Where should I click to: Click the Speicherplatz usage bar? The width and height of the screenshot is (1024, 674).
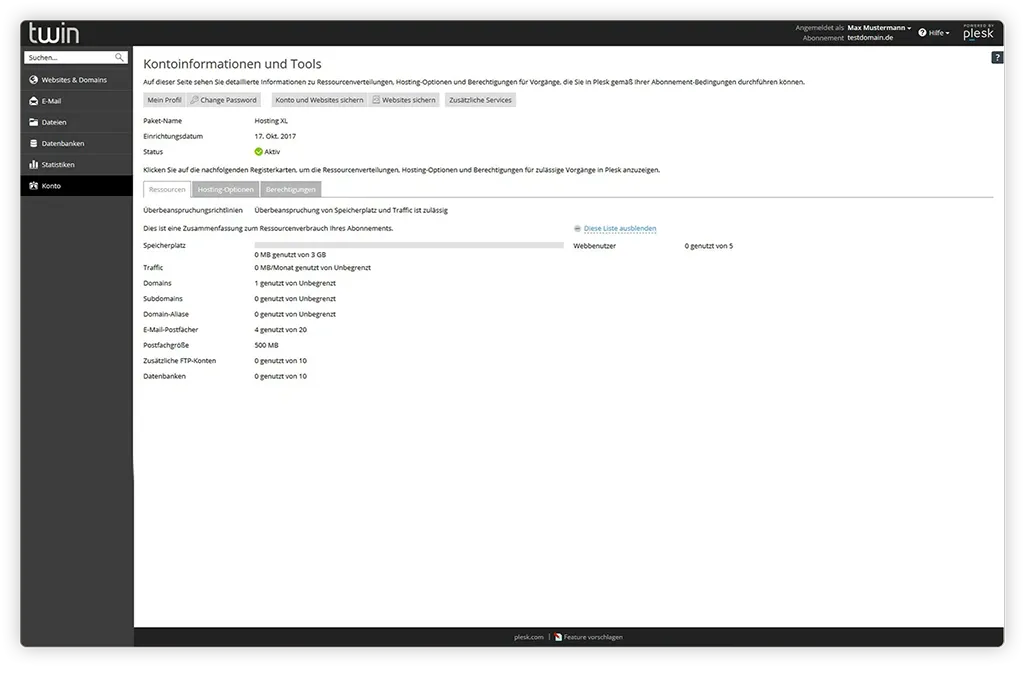click(408, 245)
